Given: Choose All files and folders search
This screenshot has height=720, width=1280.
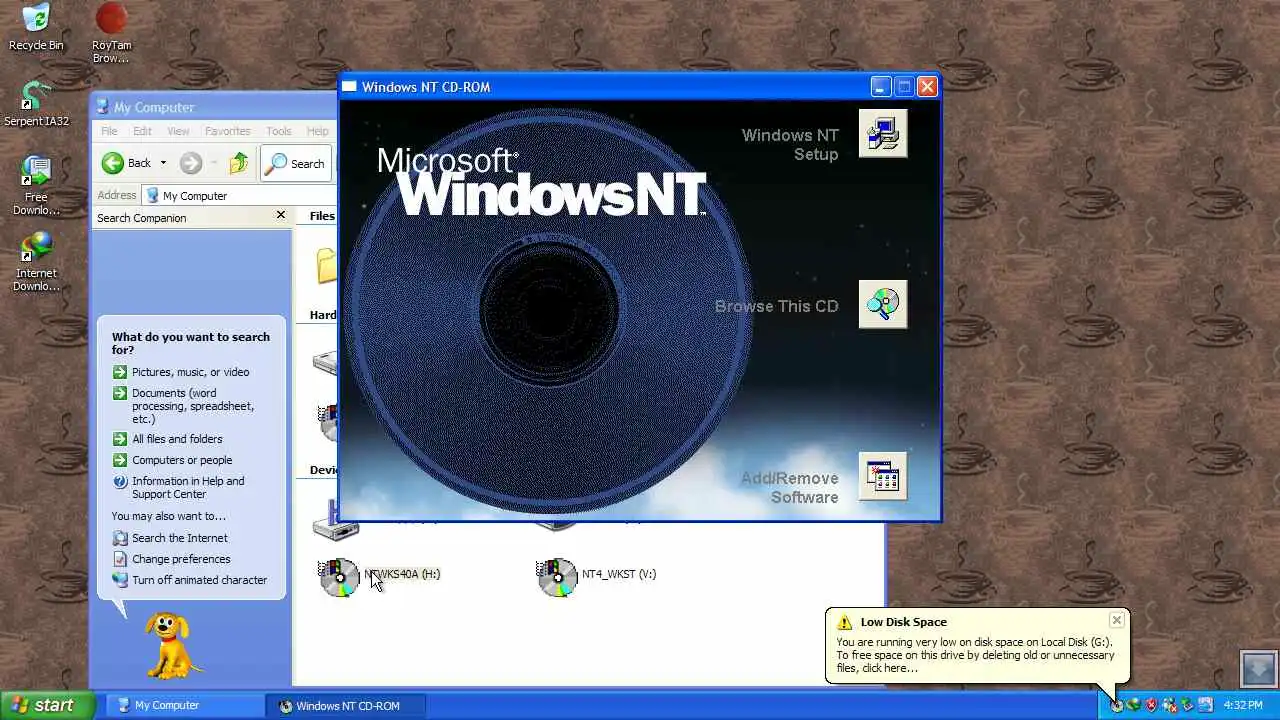Looking at the screenshot, I should (168, 439).
